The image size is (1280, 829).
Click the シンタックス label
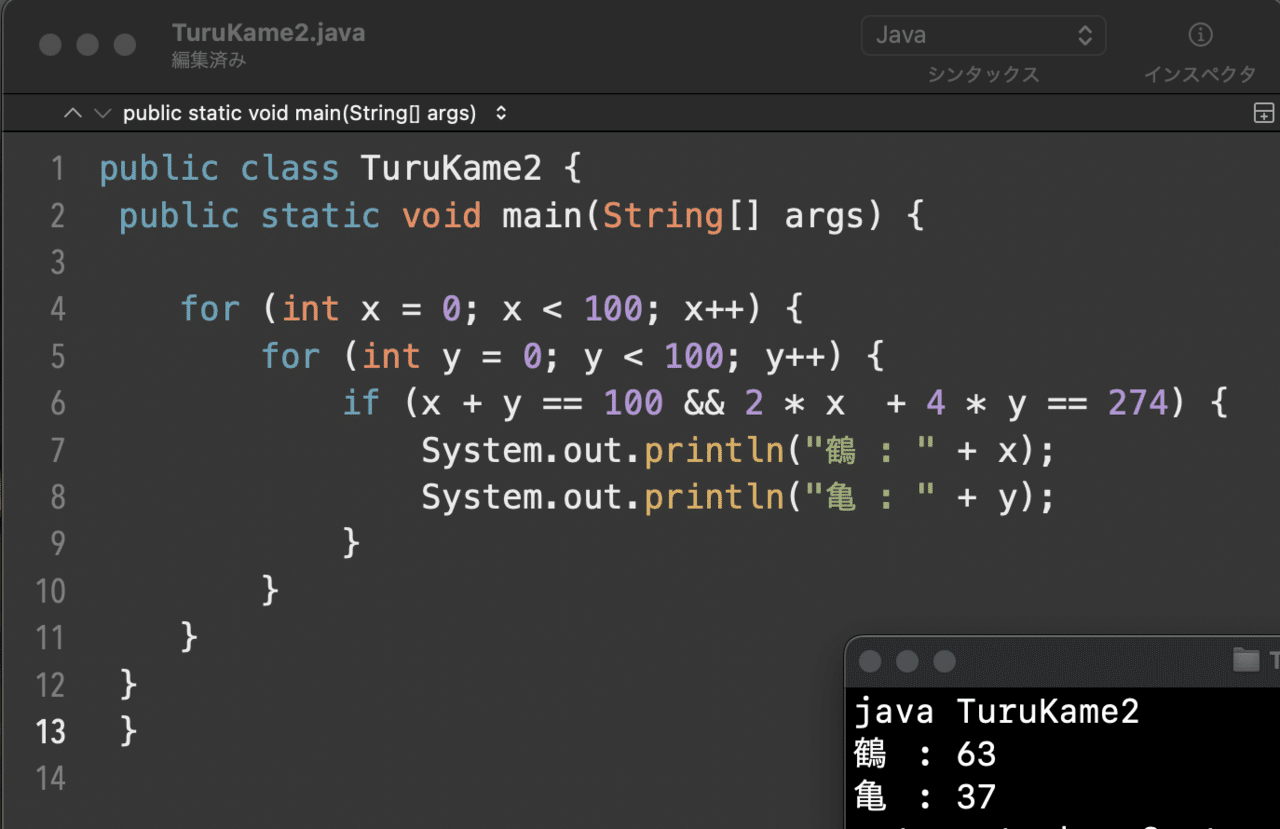click(983, 75)
